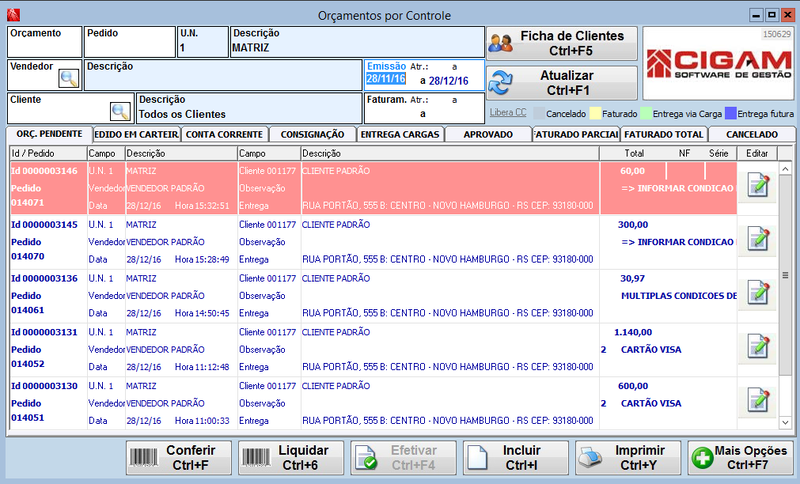Screen dimensions: 800x484
Task: Click the Total column header
Action: (634, 154)
